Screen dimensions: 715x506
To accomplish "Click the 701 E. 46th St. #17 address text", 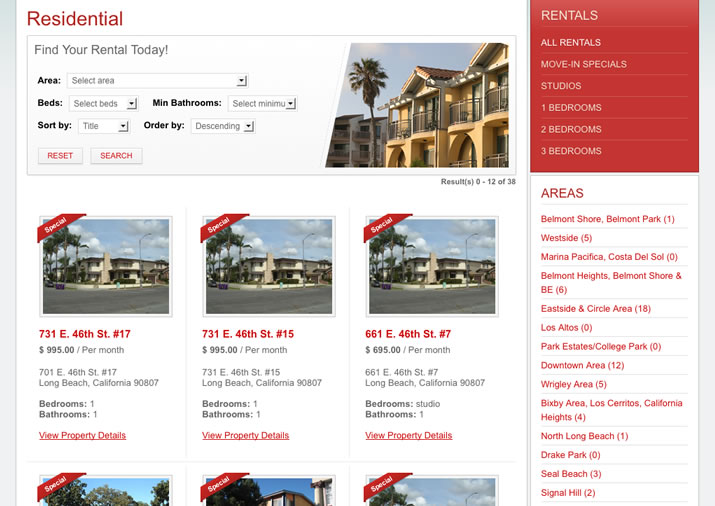I will coord(78,372).
